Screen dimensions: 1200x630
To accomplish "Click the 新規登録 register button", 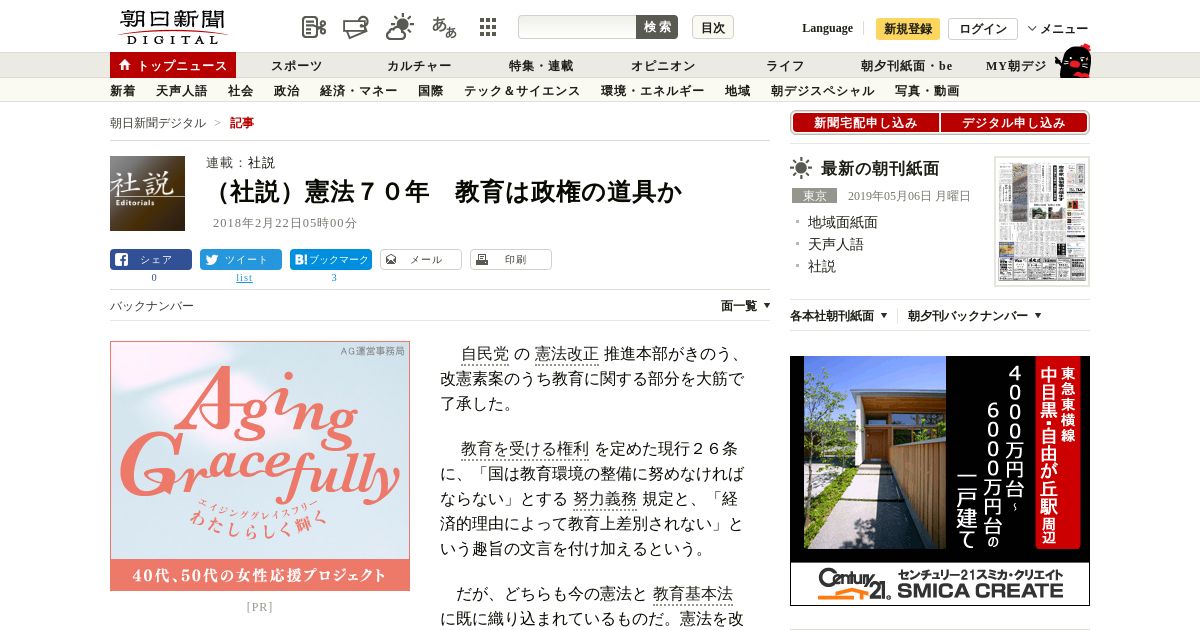I will click(908, 29).
